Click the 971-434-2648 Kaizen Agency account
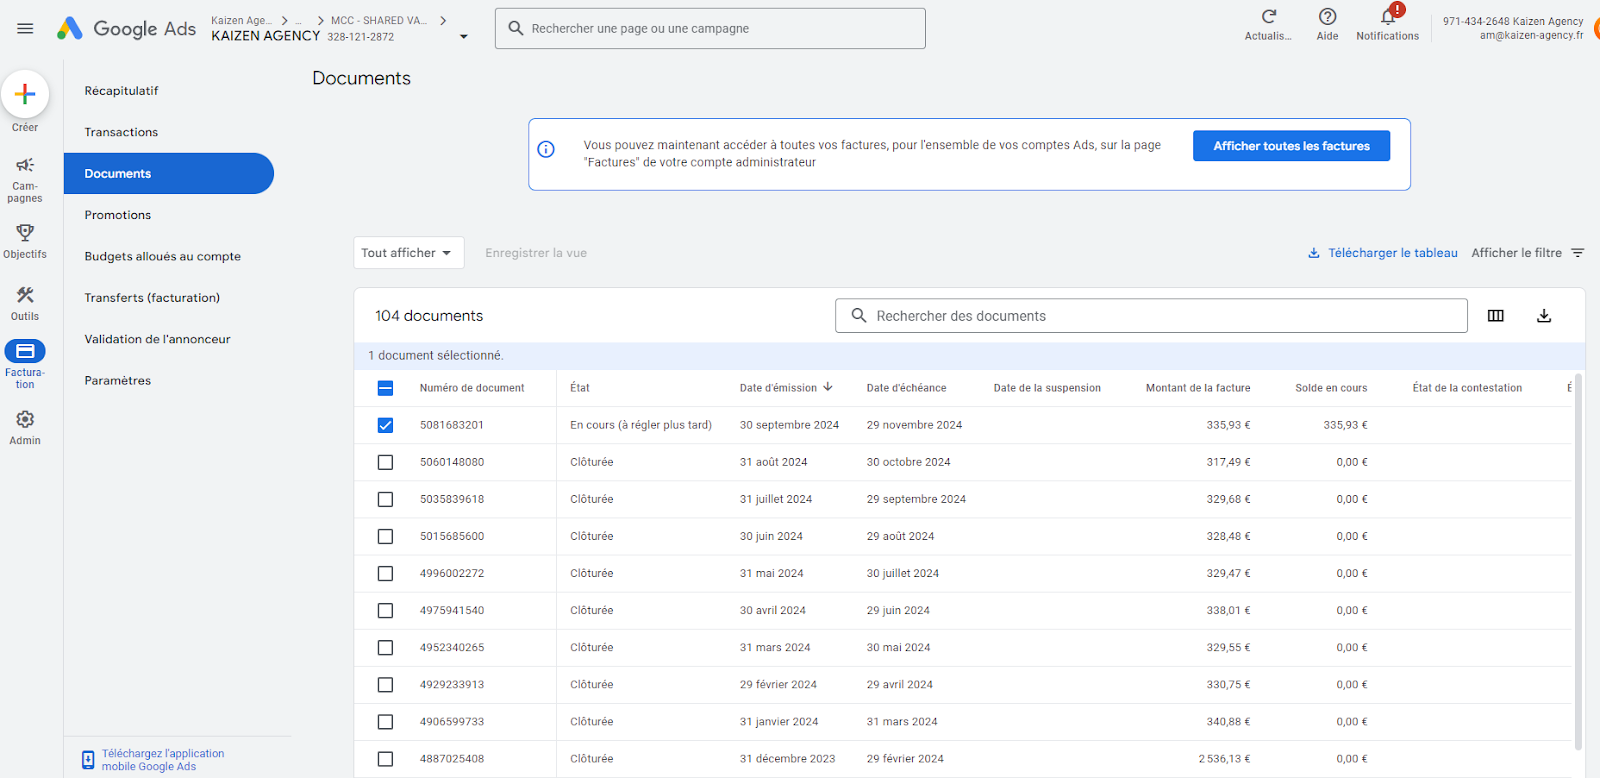The image size is (1600, 778). pyautogui.click(x=1513, y=28)
